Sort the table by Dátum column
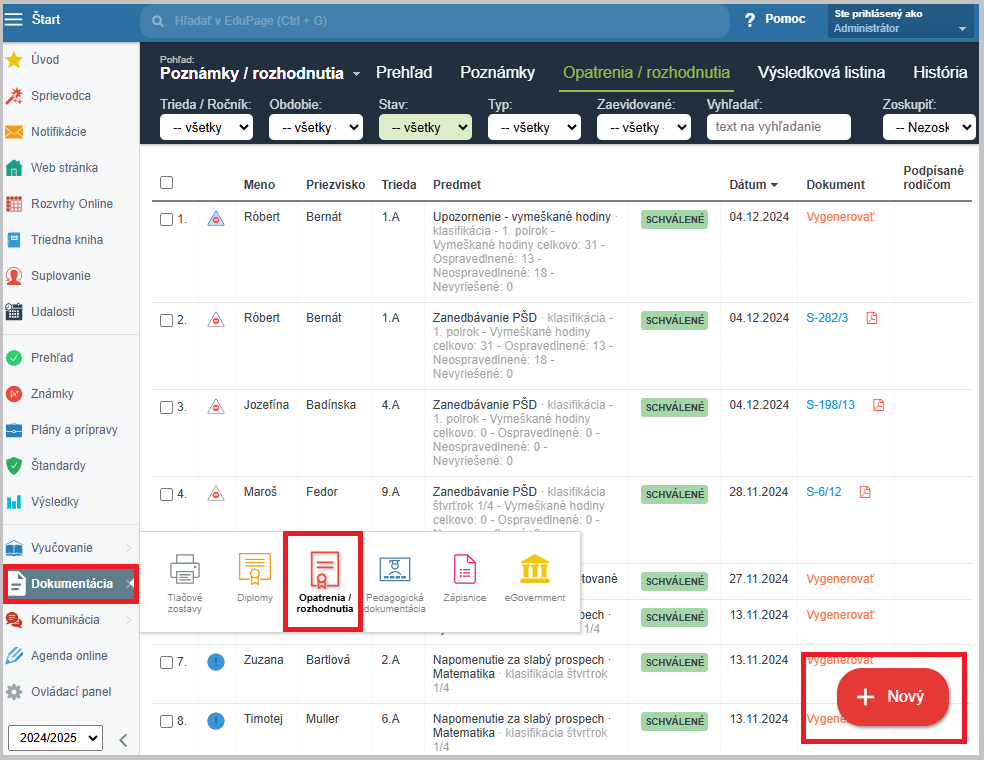The height and width of the screenshot is (760, 984). [754, 185]
